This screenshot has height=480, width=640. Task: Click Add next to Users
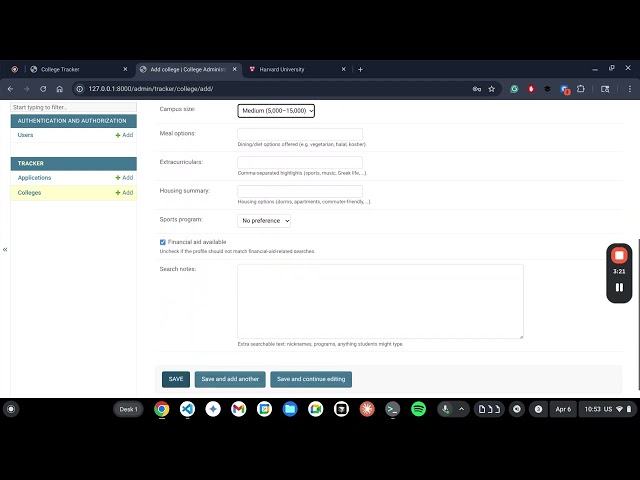124,135
